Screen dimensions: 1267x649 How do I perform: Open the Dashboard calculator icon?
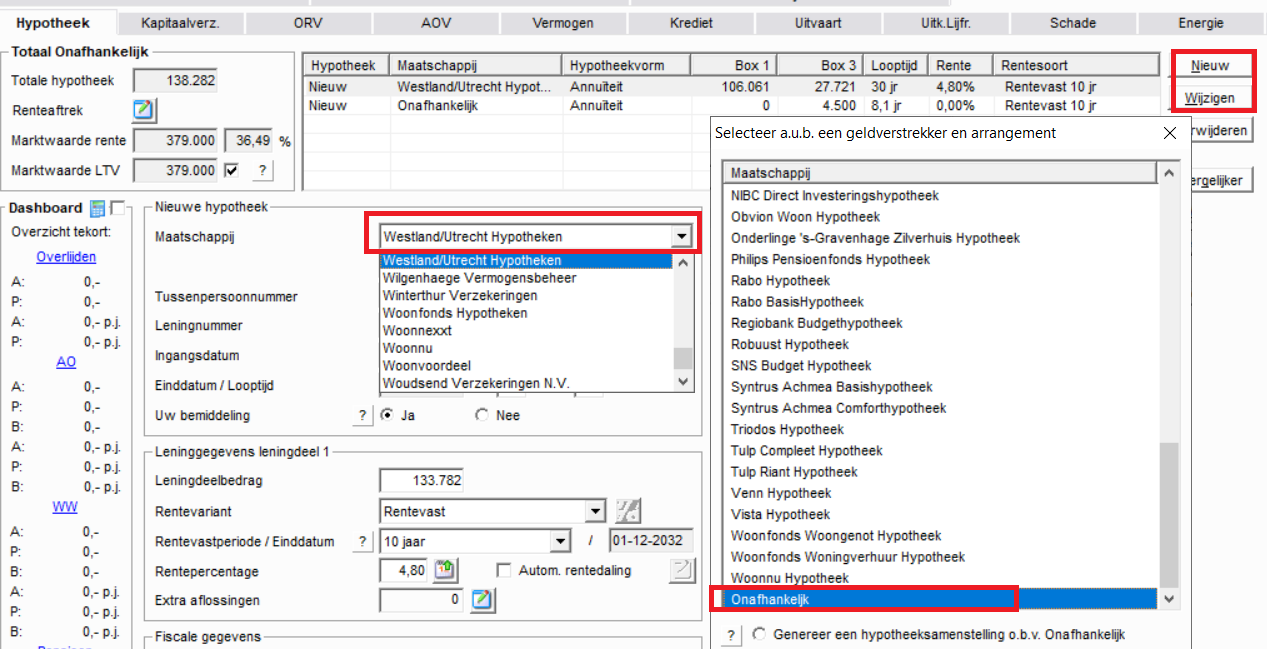tap(97, 208)
